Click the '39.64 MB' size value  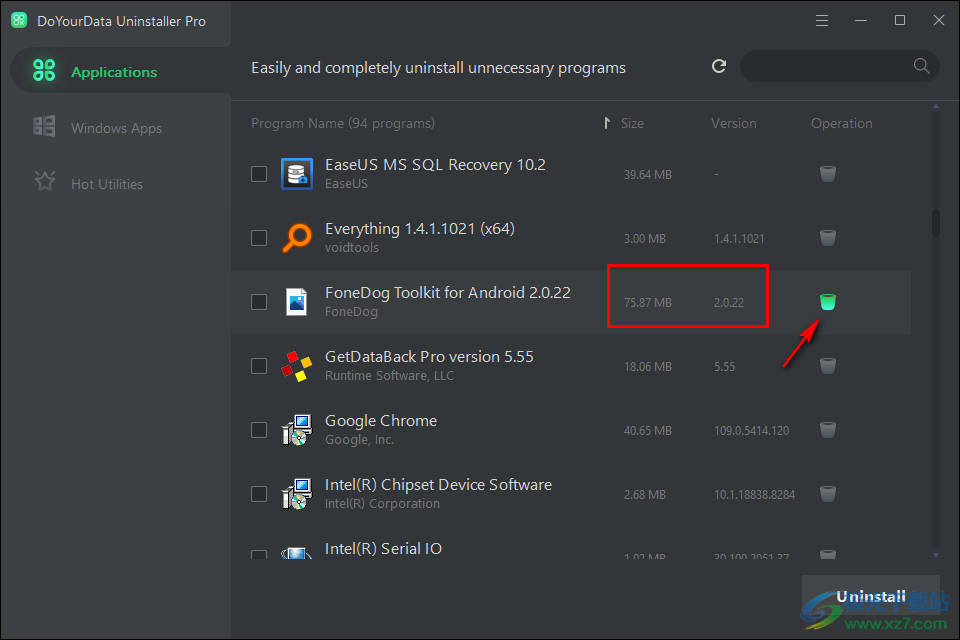(x=648, y=175)
